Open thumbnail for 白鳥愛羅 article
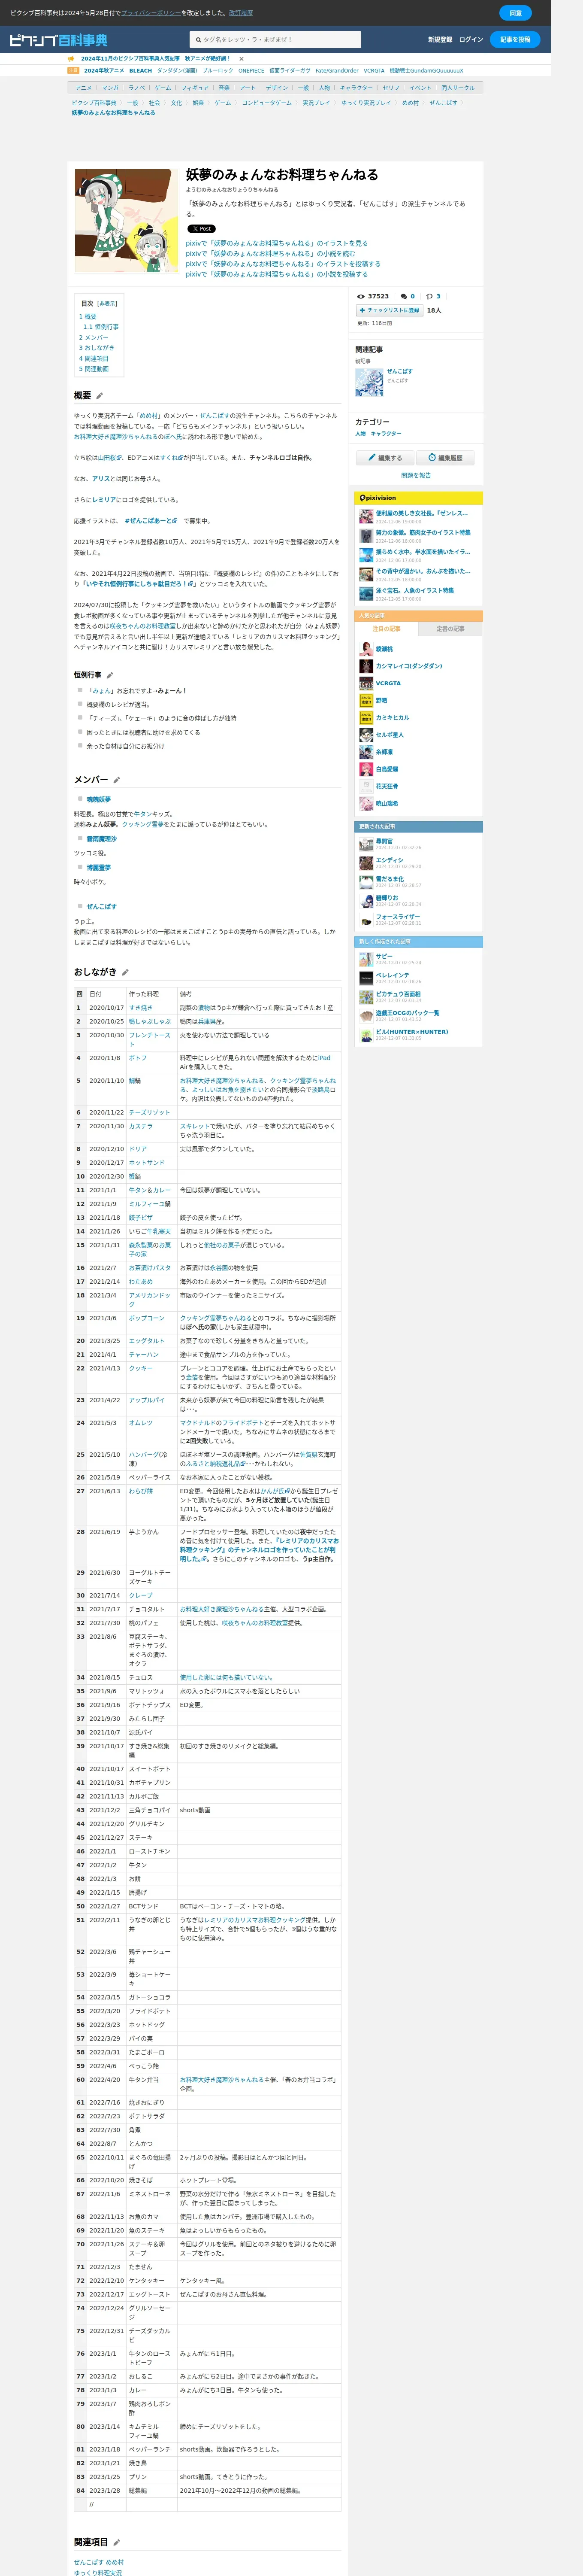Screen dimensions: 583x2576 366,769
